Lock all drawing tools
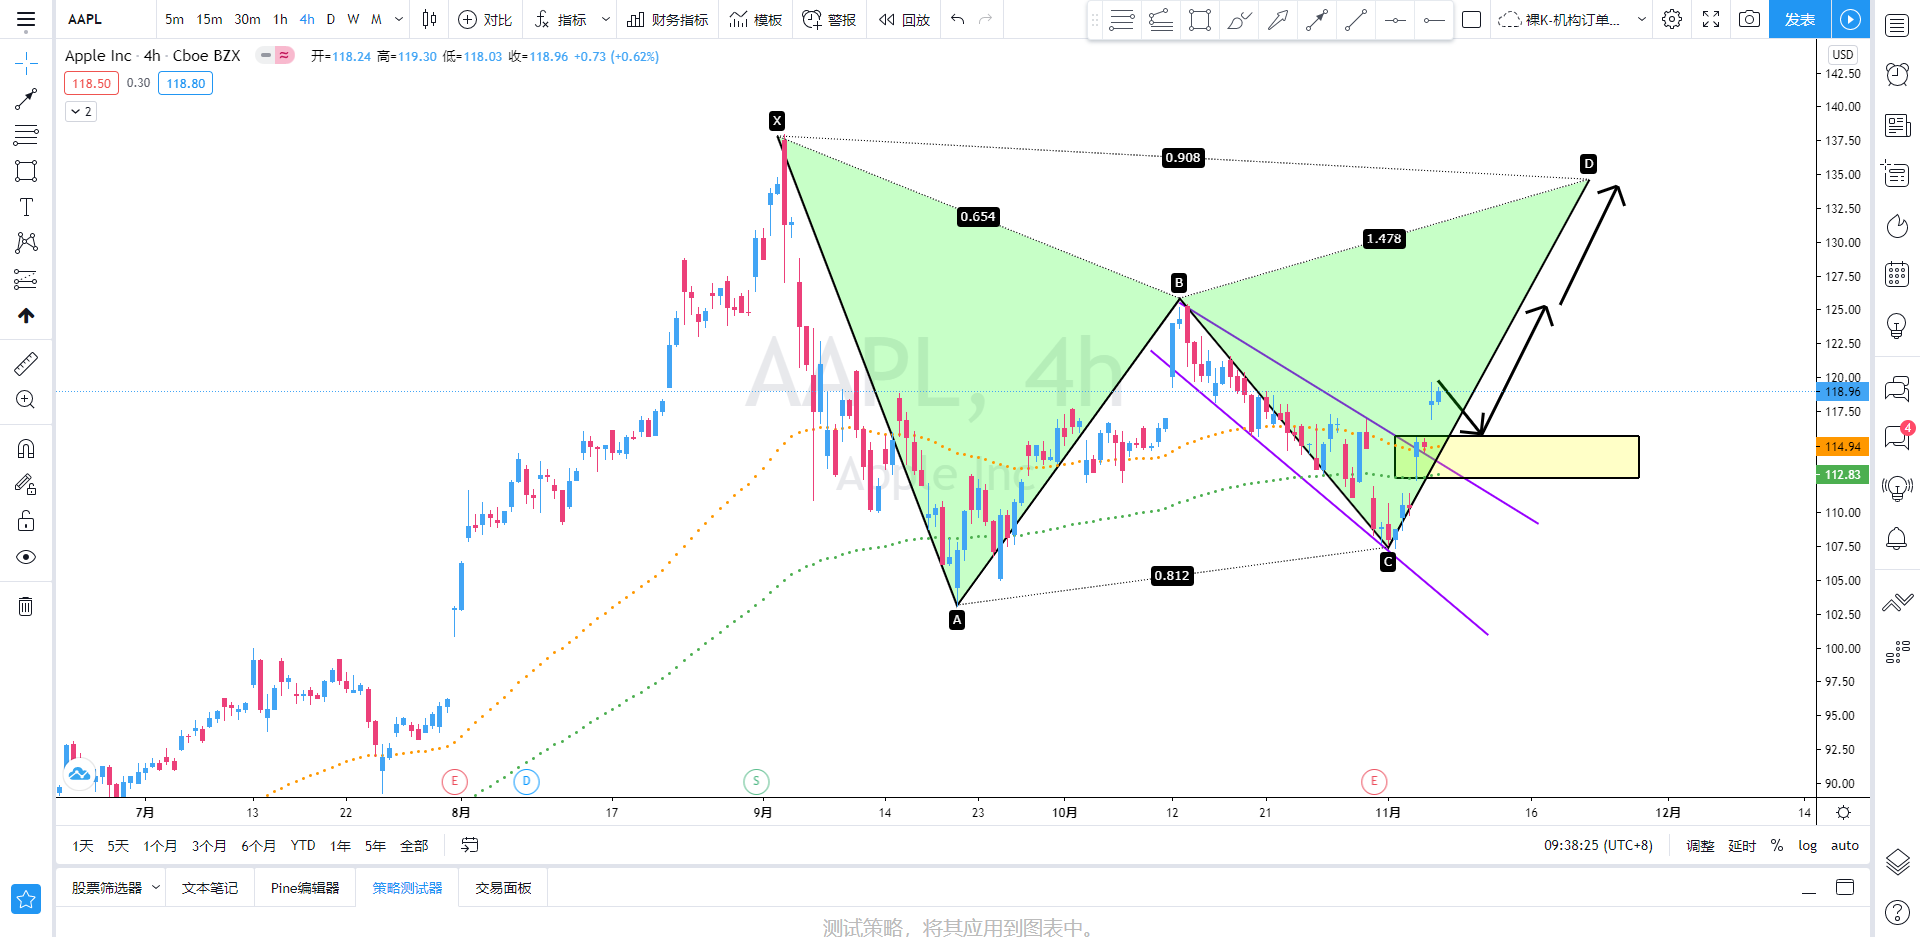This screenshot has height=937, width=1920. [26, 521]
